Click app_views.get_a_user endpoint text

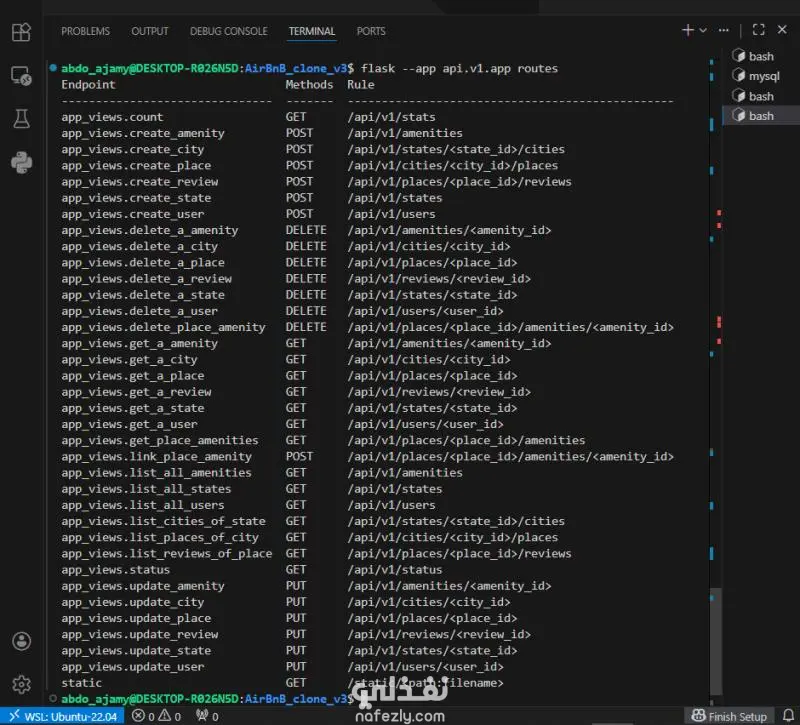coord(129,424)
